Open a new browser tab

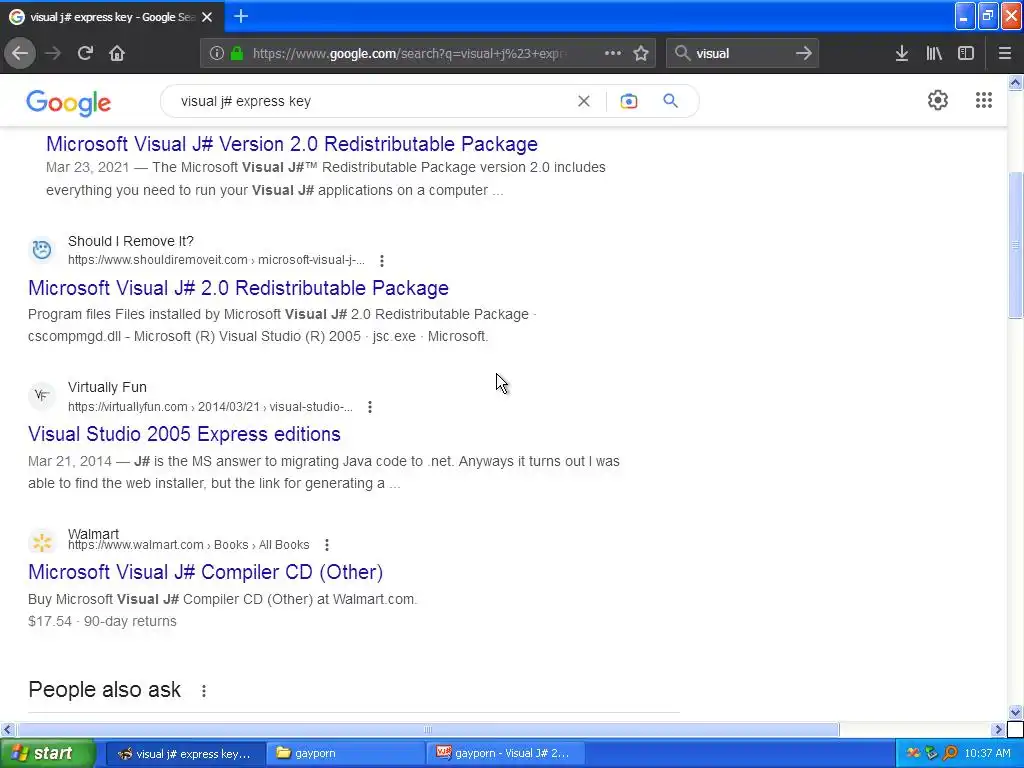point(240,16)
